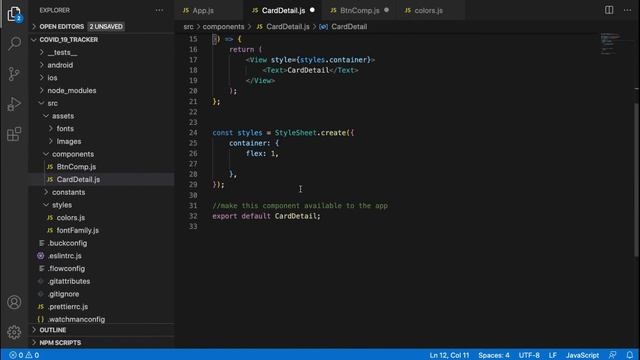Change end-of-line sequence LF
640x360 pixels.
click(553, 355)
